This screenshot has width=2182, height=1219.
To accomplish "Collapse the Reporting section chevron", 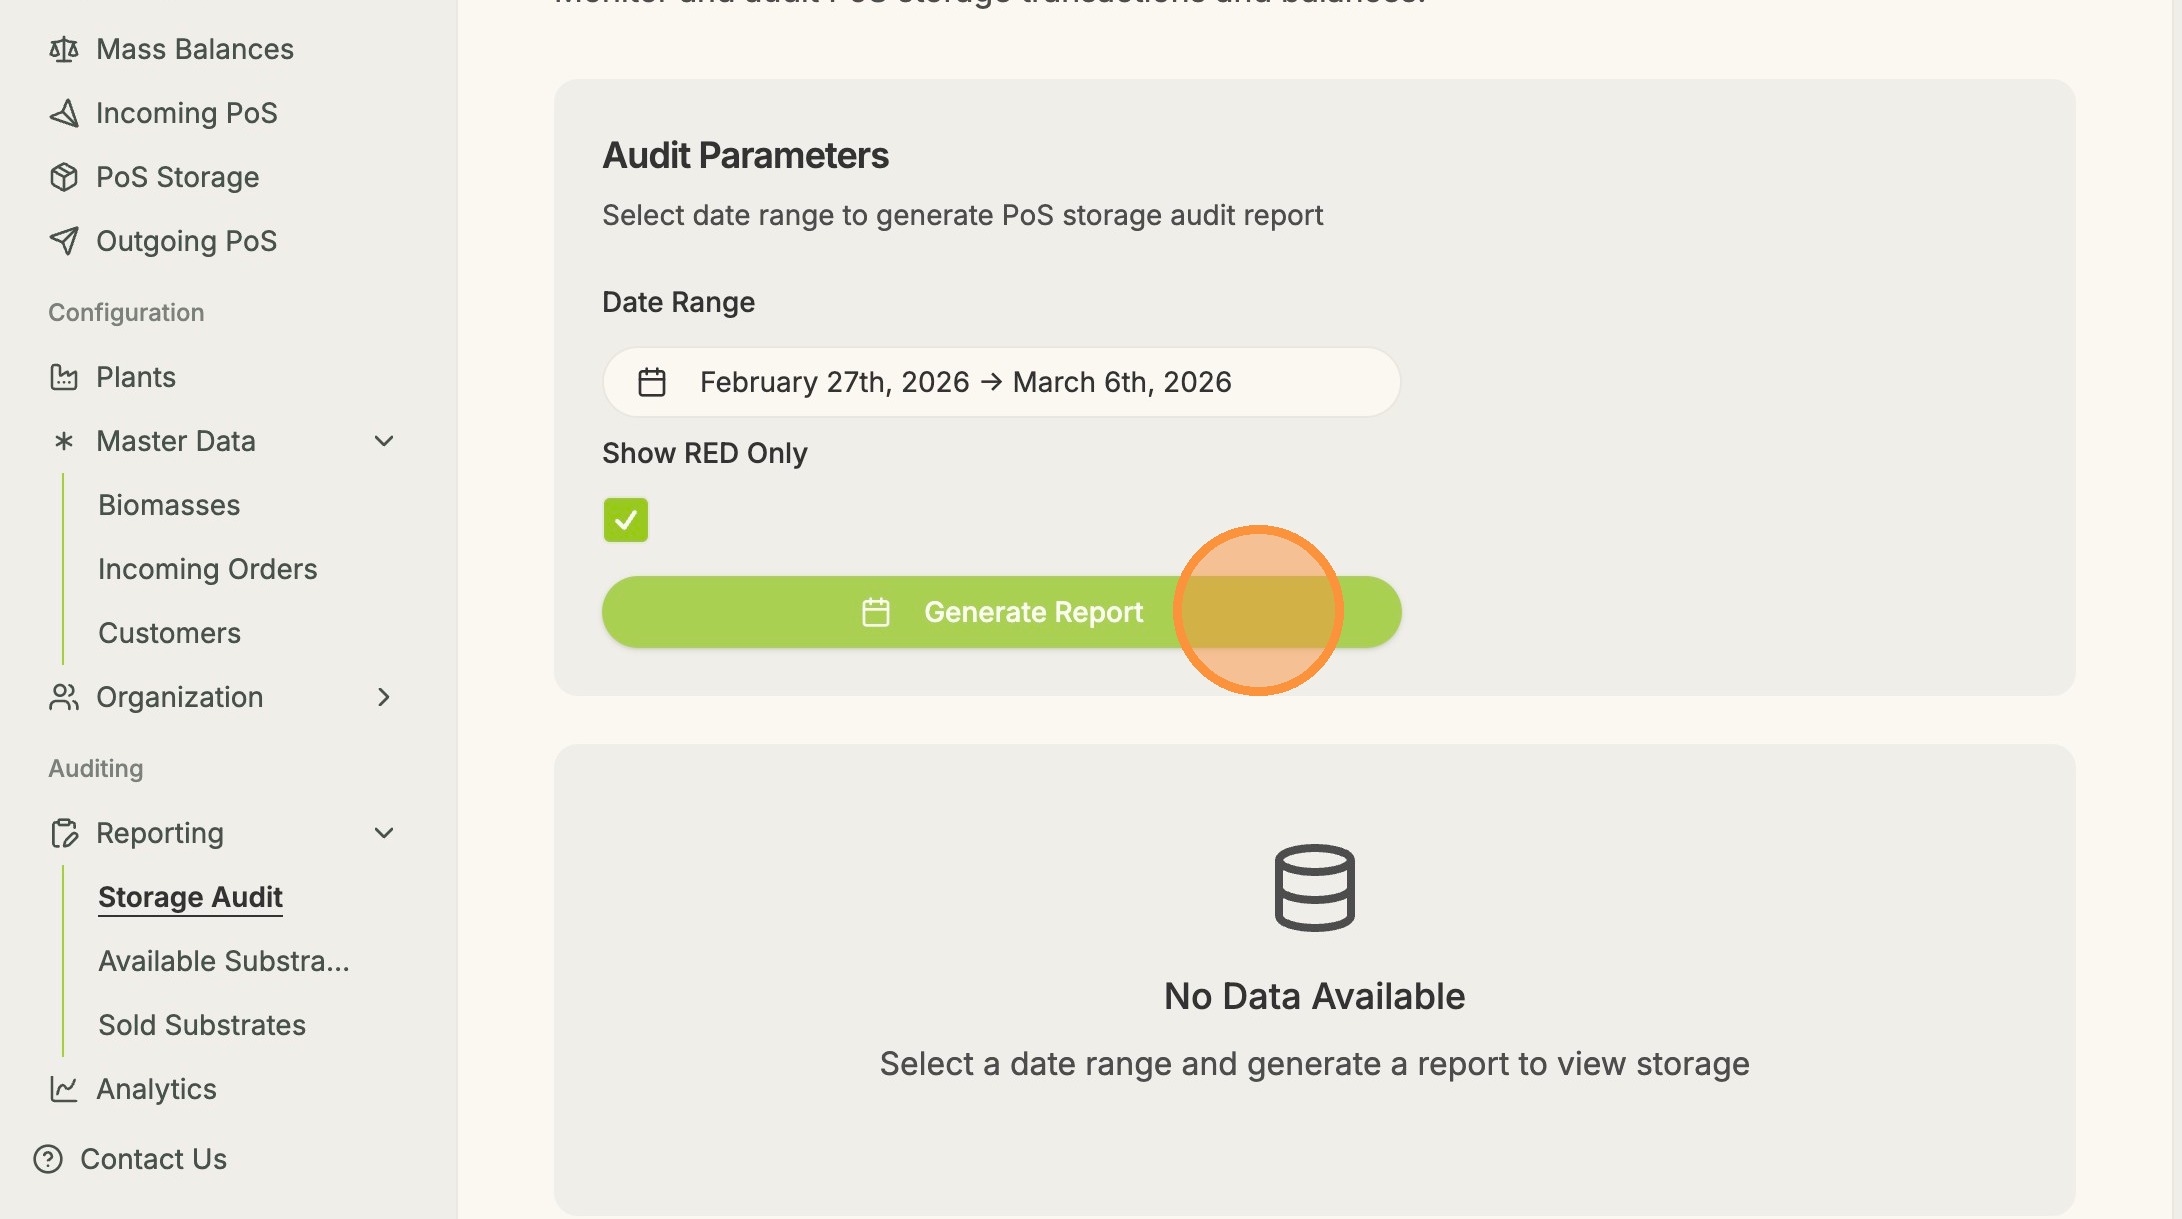I will pos(384,833).
